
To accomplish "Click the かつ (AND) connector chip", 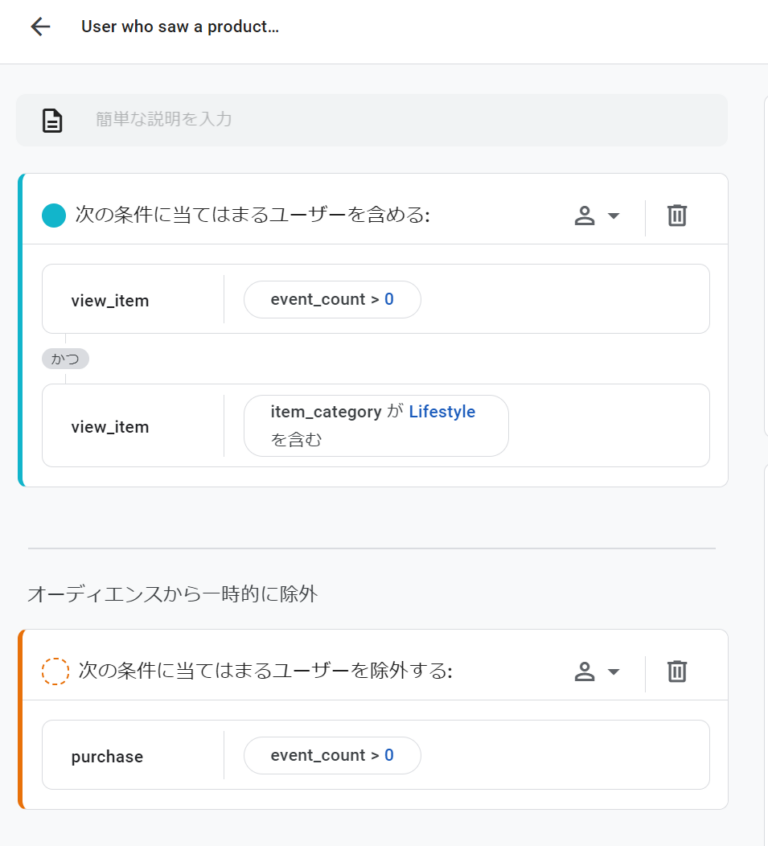I will pyautogui.click(x=65, y=359).
